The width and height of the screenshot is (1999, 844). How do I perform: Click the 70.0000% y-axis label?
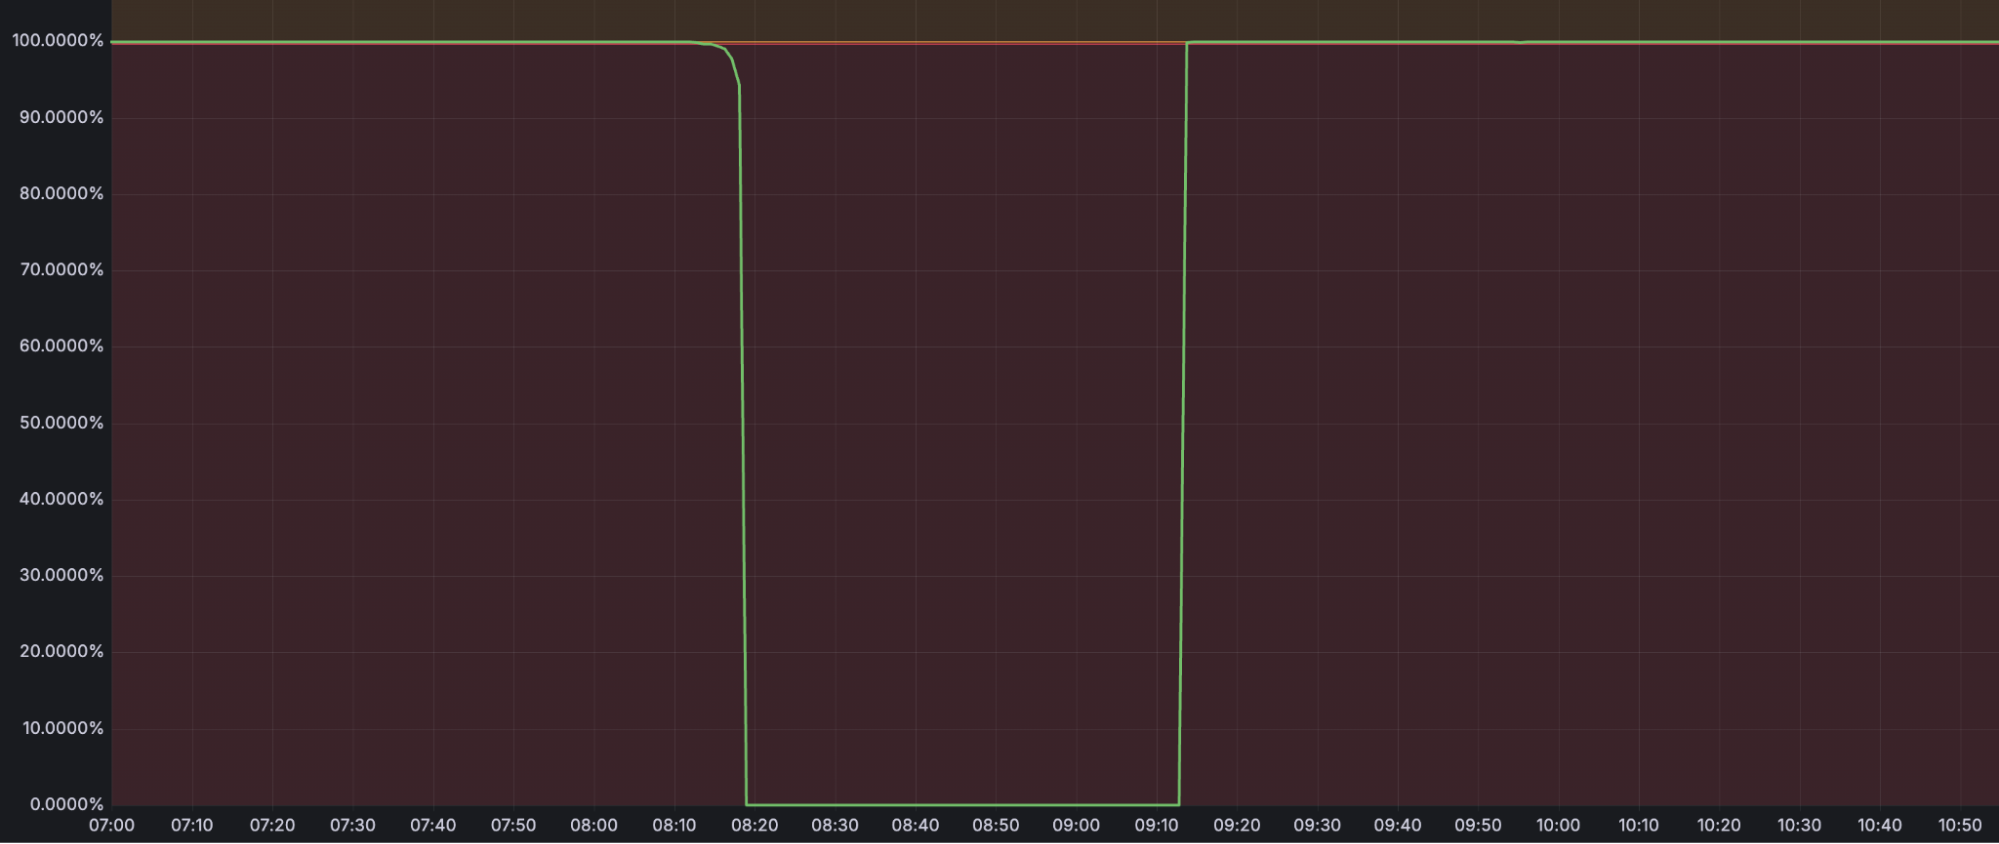pos(61,269)
